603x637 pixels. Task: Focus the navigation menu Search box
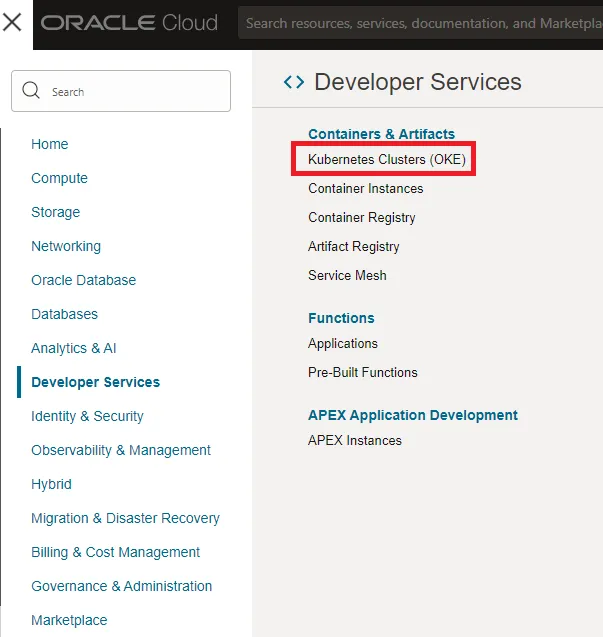pos(121,91)
